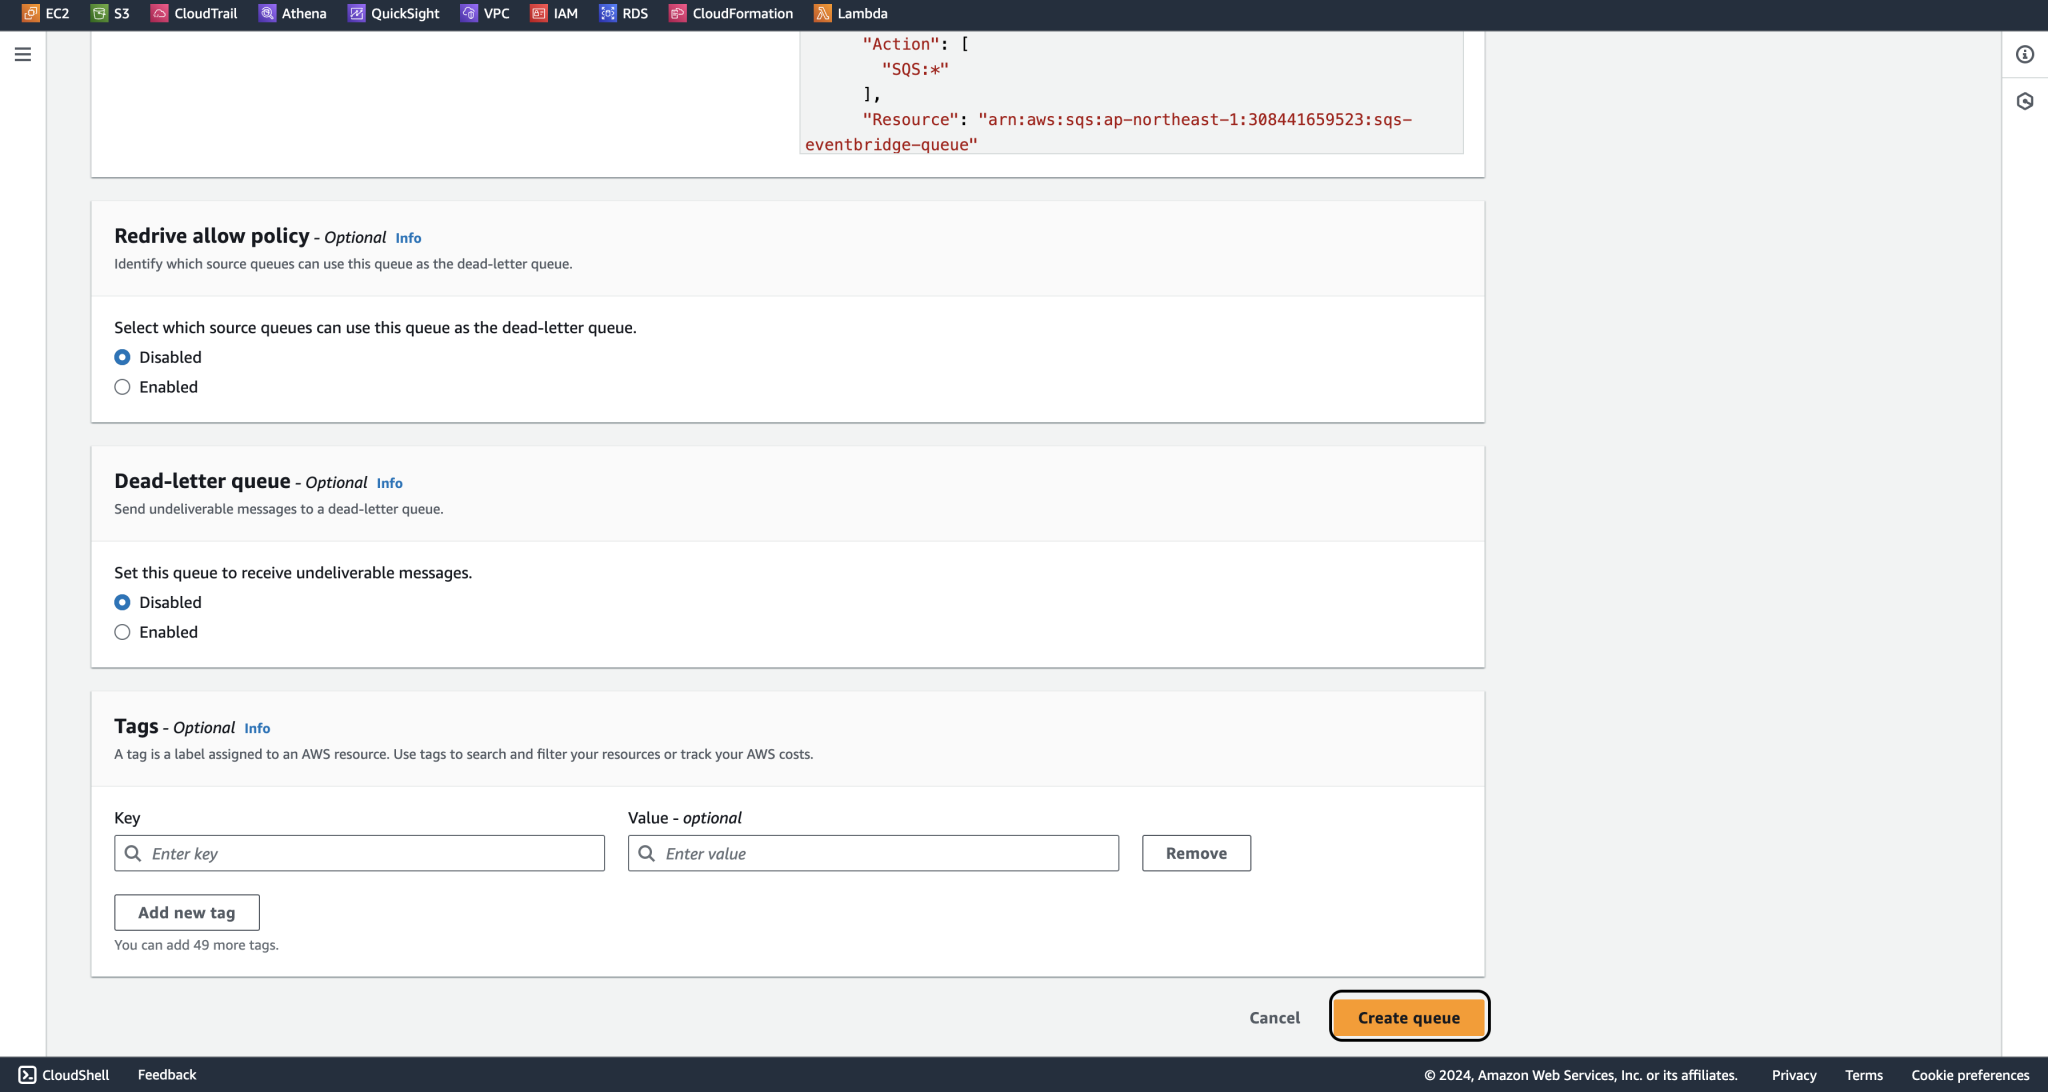The height and width of the screenshot is (1092, 2048).
Task: Open Cookie preferences in footer
Action: tap(1969, 1075)
